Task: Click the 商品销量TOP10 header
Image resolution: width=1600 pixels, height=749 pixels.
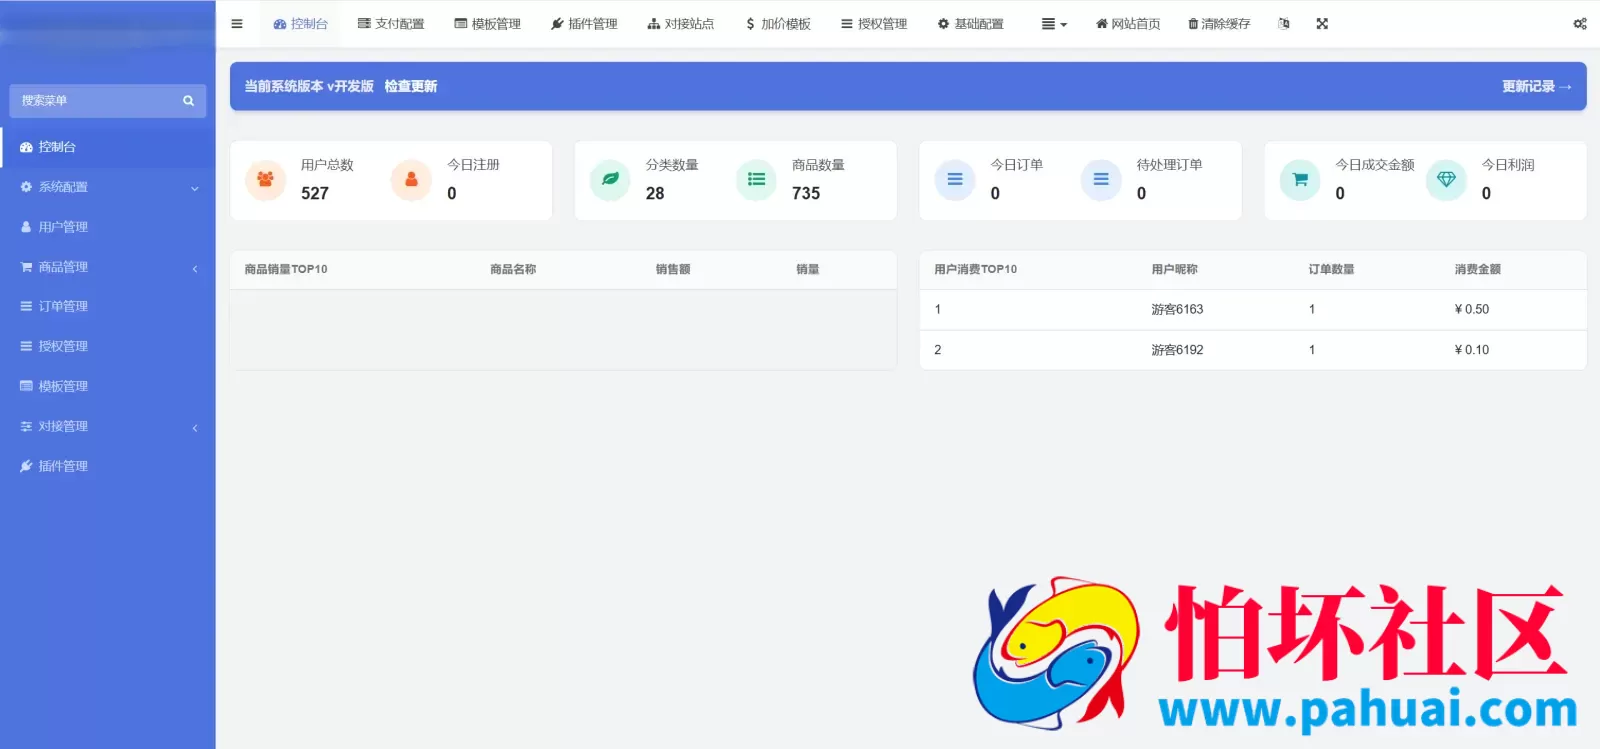Action: 286,269
